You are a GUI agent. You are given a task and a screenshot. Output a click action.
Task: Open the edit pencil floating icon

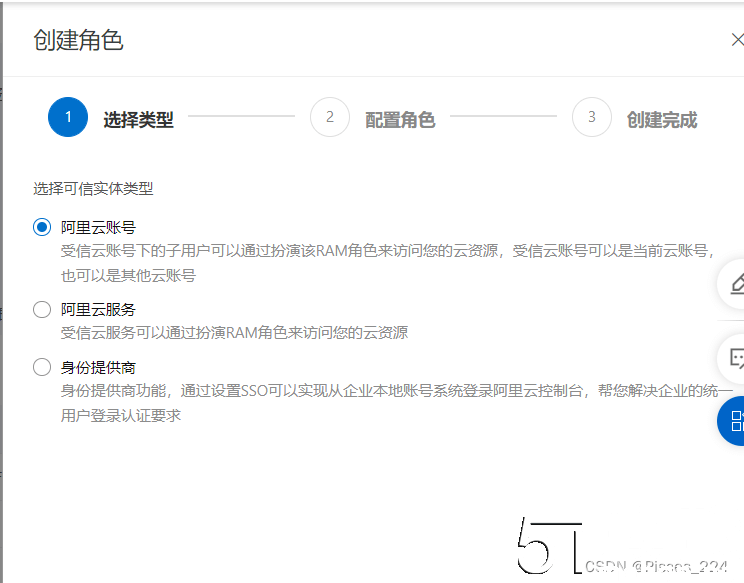[733, 284]
